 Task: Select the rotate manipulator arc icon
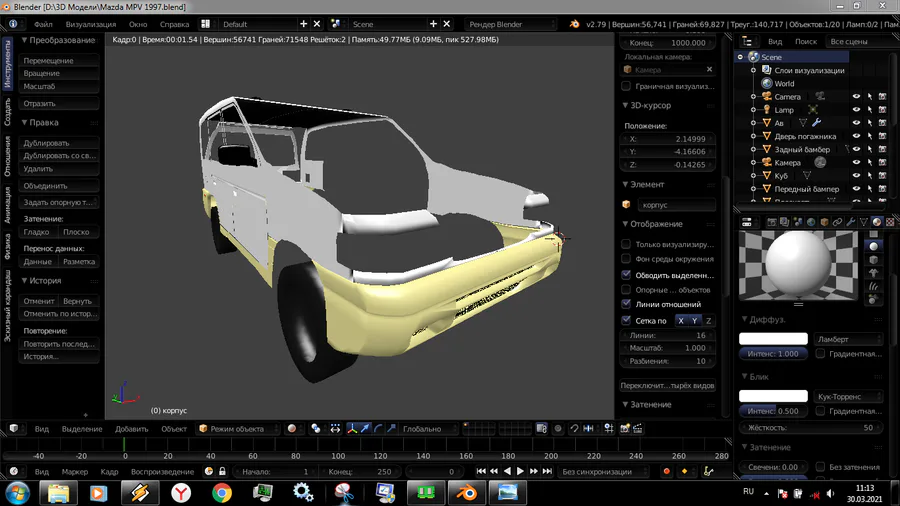pos(378,429)
